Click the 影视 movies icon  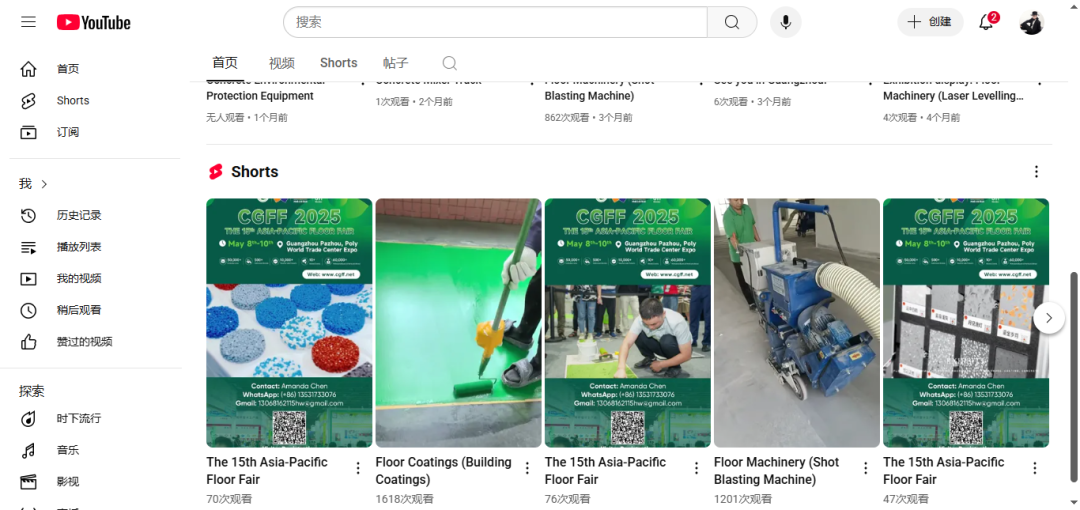[28, 482]
